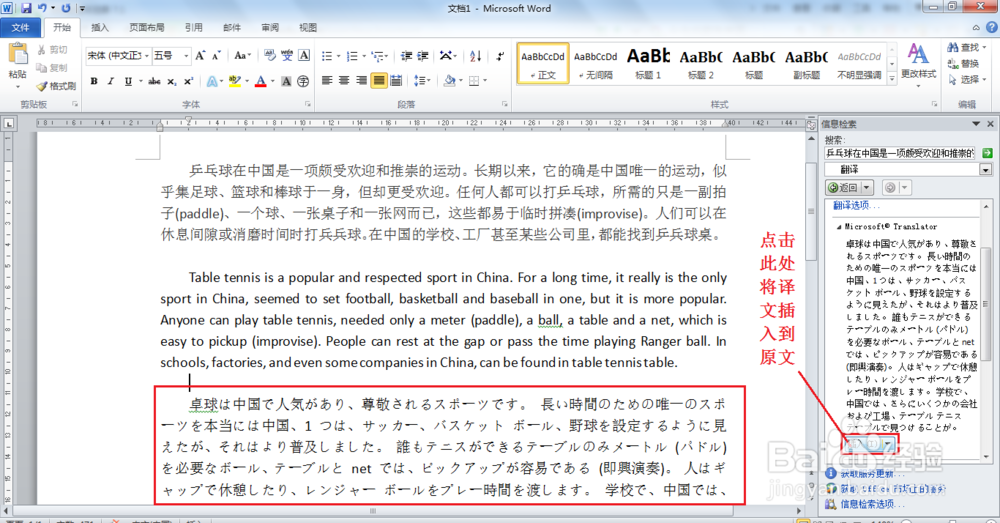The width and height of the screenshot is (1000, 523).
Task: Click the Change Styles (更改样式) button
Action: [918, 63]
